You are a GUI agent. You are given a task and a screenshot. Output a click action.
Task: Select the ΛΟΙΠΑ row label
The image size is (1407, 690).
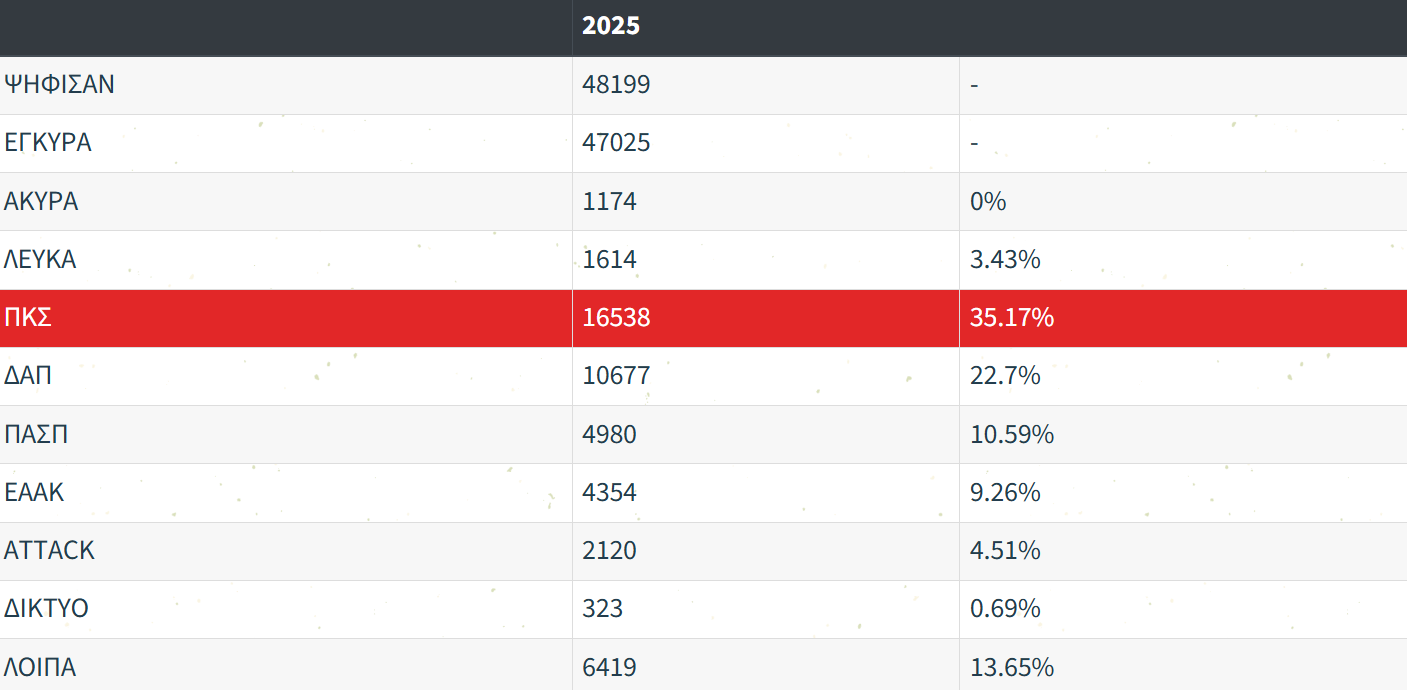tap(40, 667)
